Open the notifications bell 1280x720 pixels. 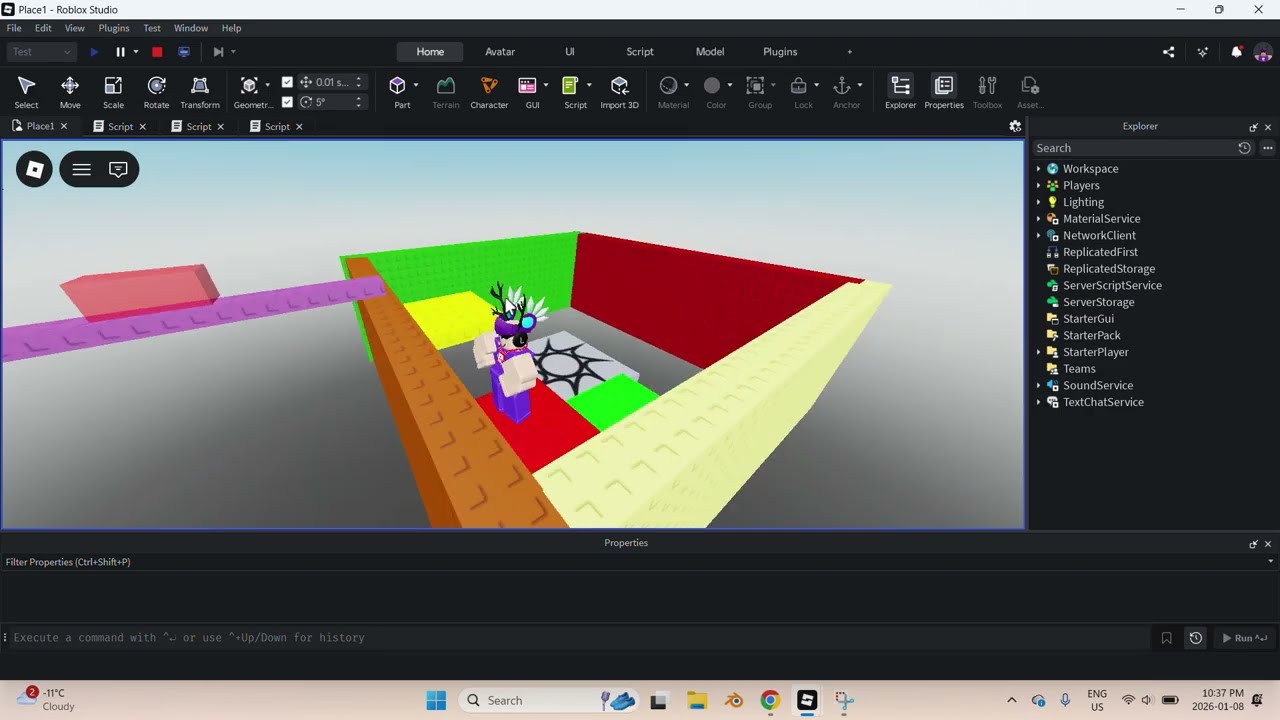1237,52
